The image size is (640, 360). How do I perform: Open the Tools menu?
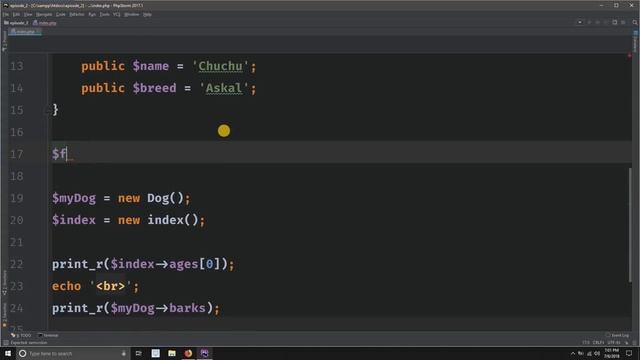(x=105, y=14)
